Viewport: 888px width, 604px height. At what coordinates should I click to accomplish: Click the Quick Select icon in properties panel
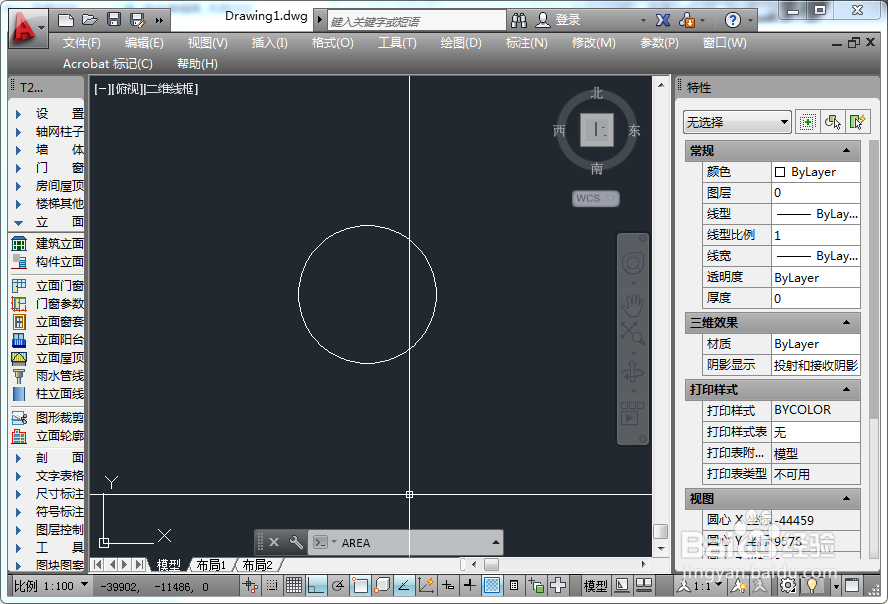tap(857, 122)
